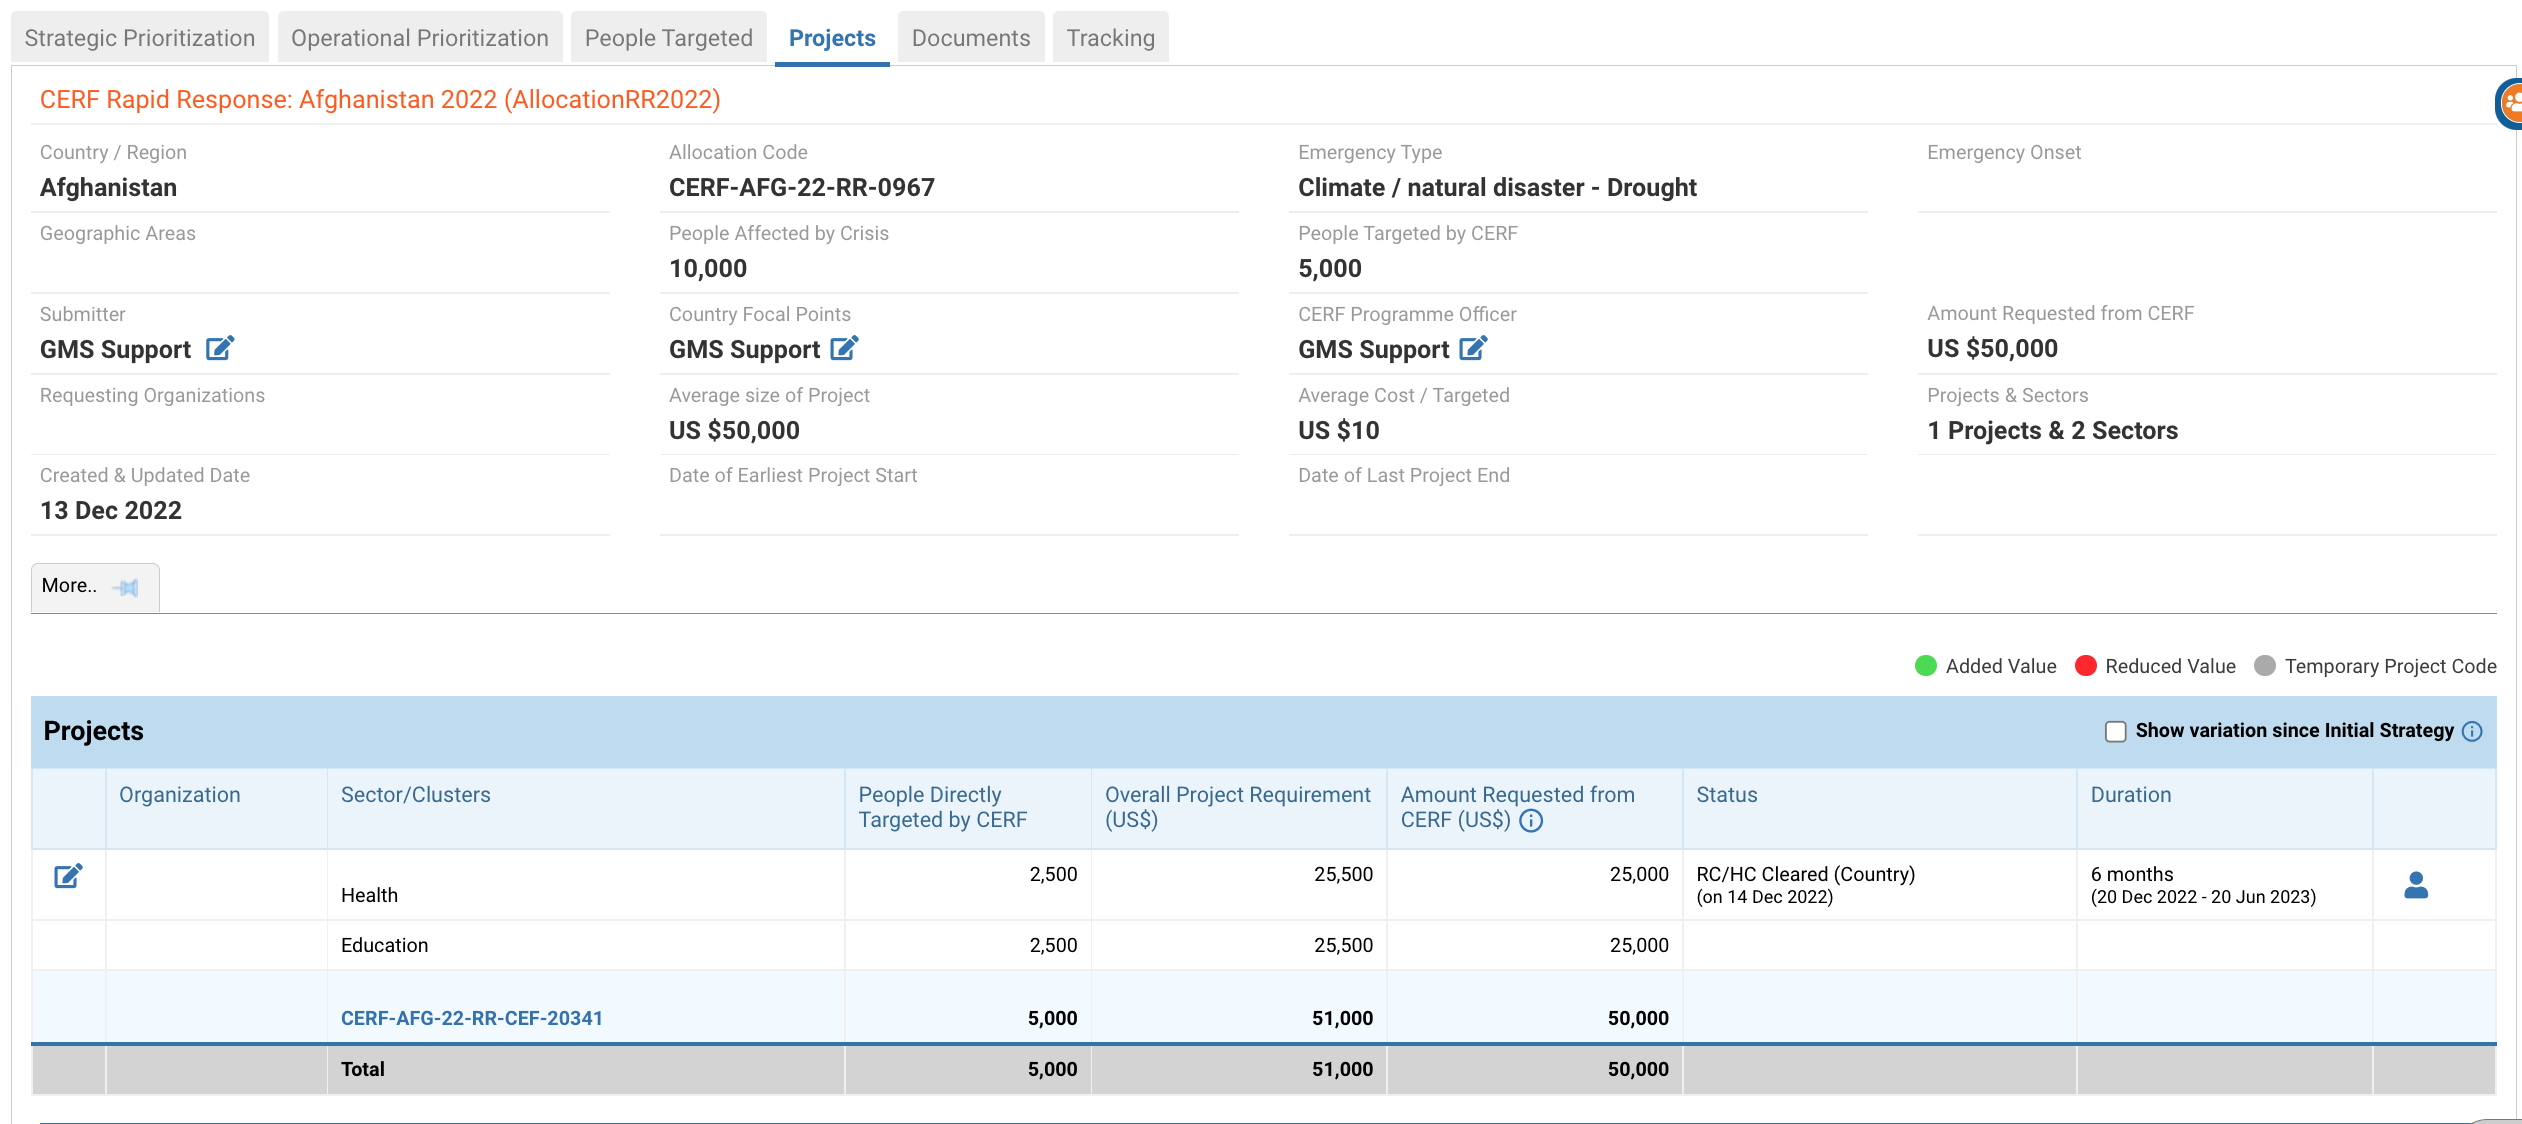The image size is (2522, 1124).
Task: Select the Projects tab
Action: [832, 38]
